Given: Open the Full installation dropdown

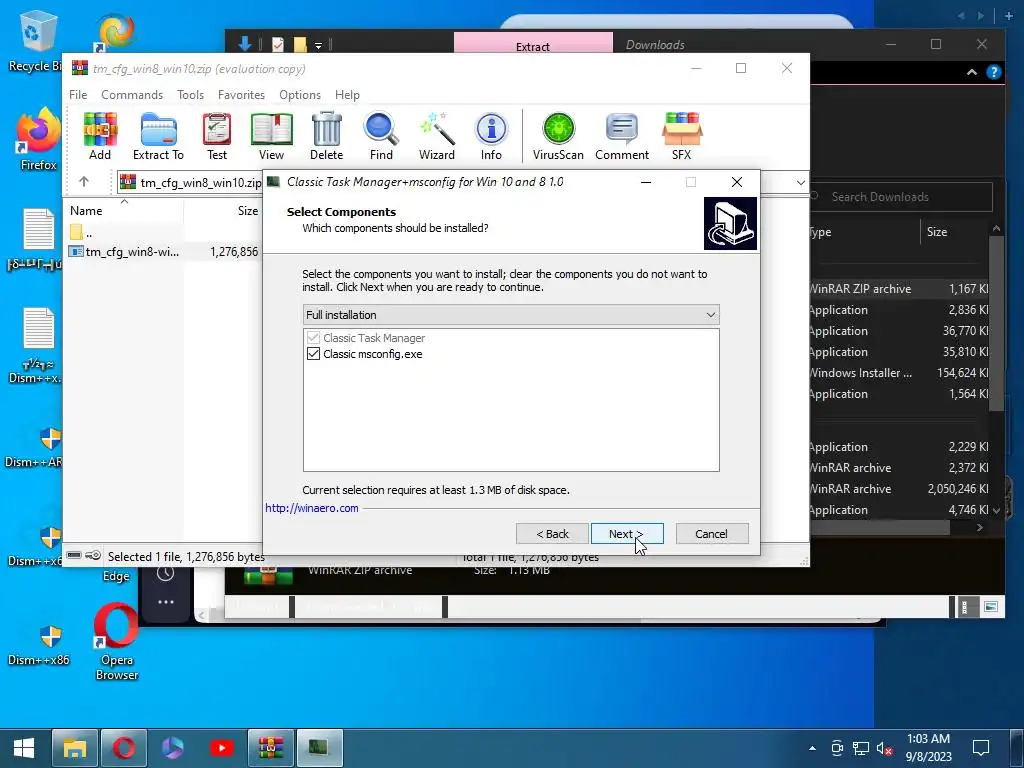Looking at the screenshot, I should (x=511, y=315).
